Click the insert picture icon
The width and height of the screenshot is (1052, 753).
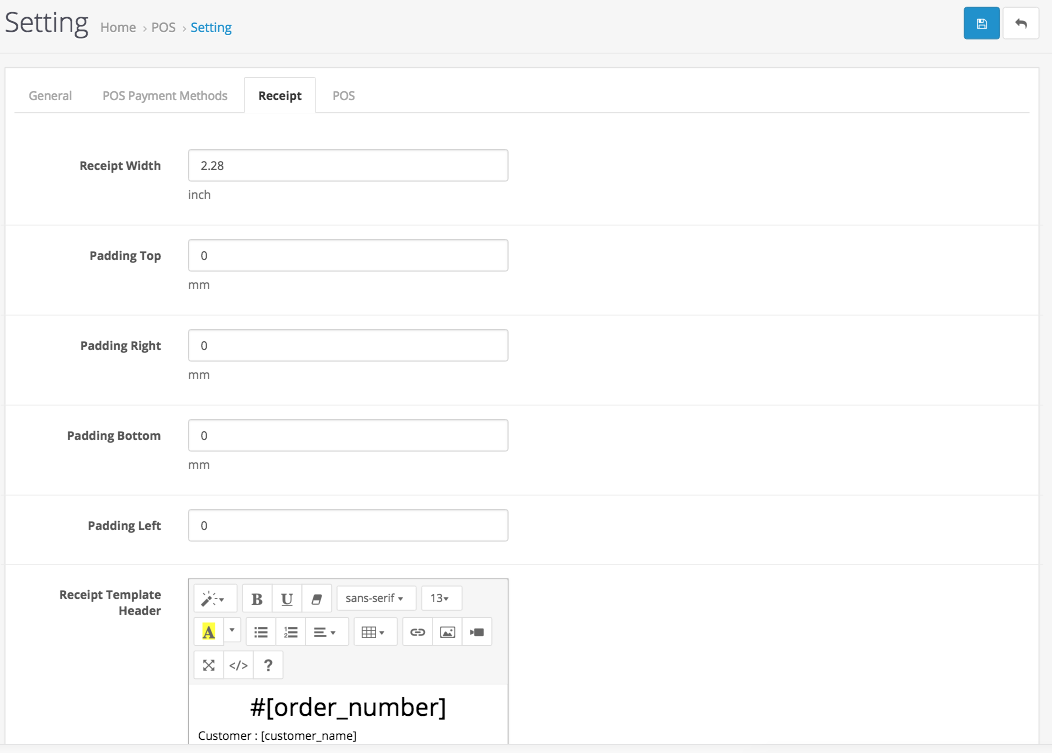[447, 632]
